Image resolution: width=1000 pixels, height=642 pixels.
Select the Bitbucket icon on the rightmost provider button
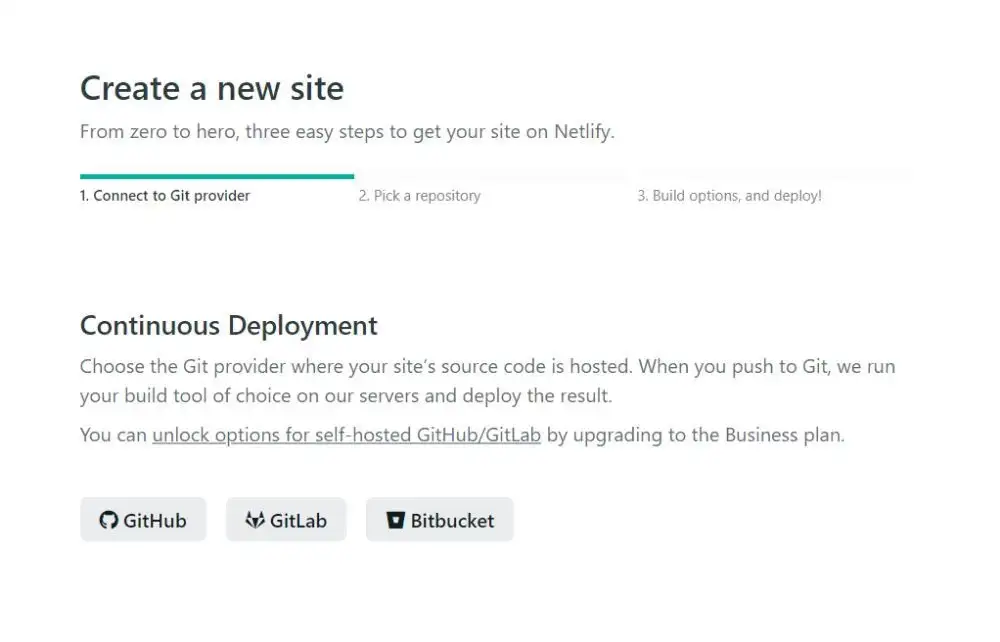coord(394,519)
